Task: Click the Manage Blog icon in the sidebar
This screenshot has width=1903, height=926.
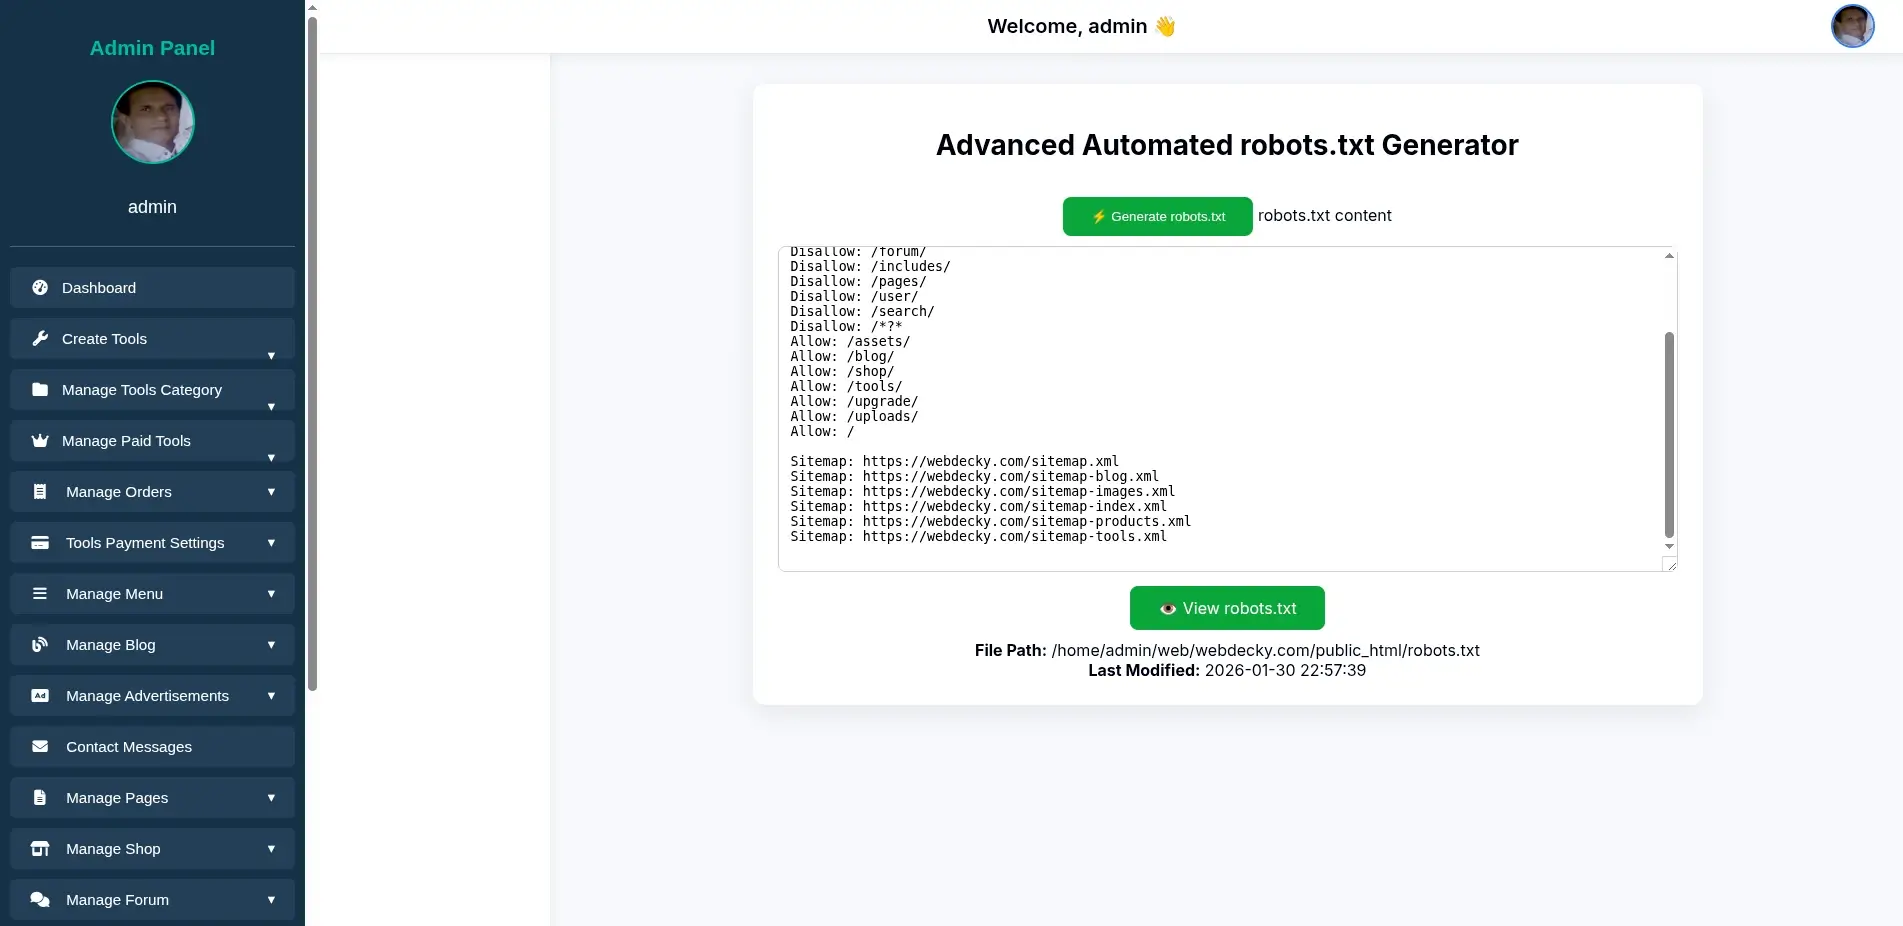Action: tap(40, 644)
